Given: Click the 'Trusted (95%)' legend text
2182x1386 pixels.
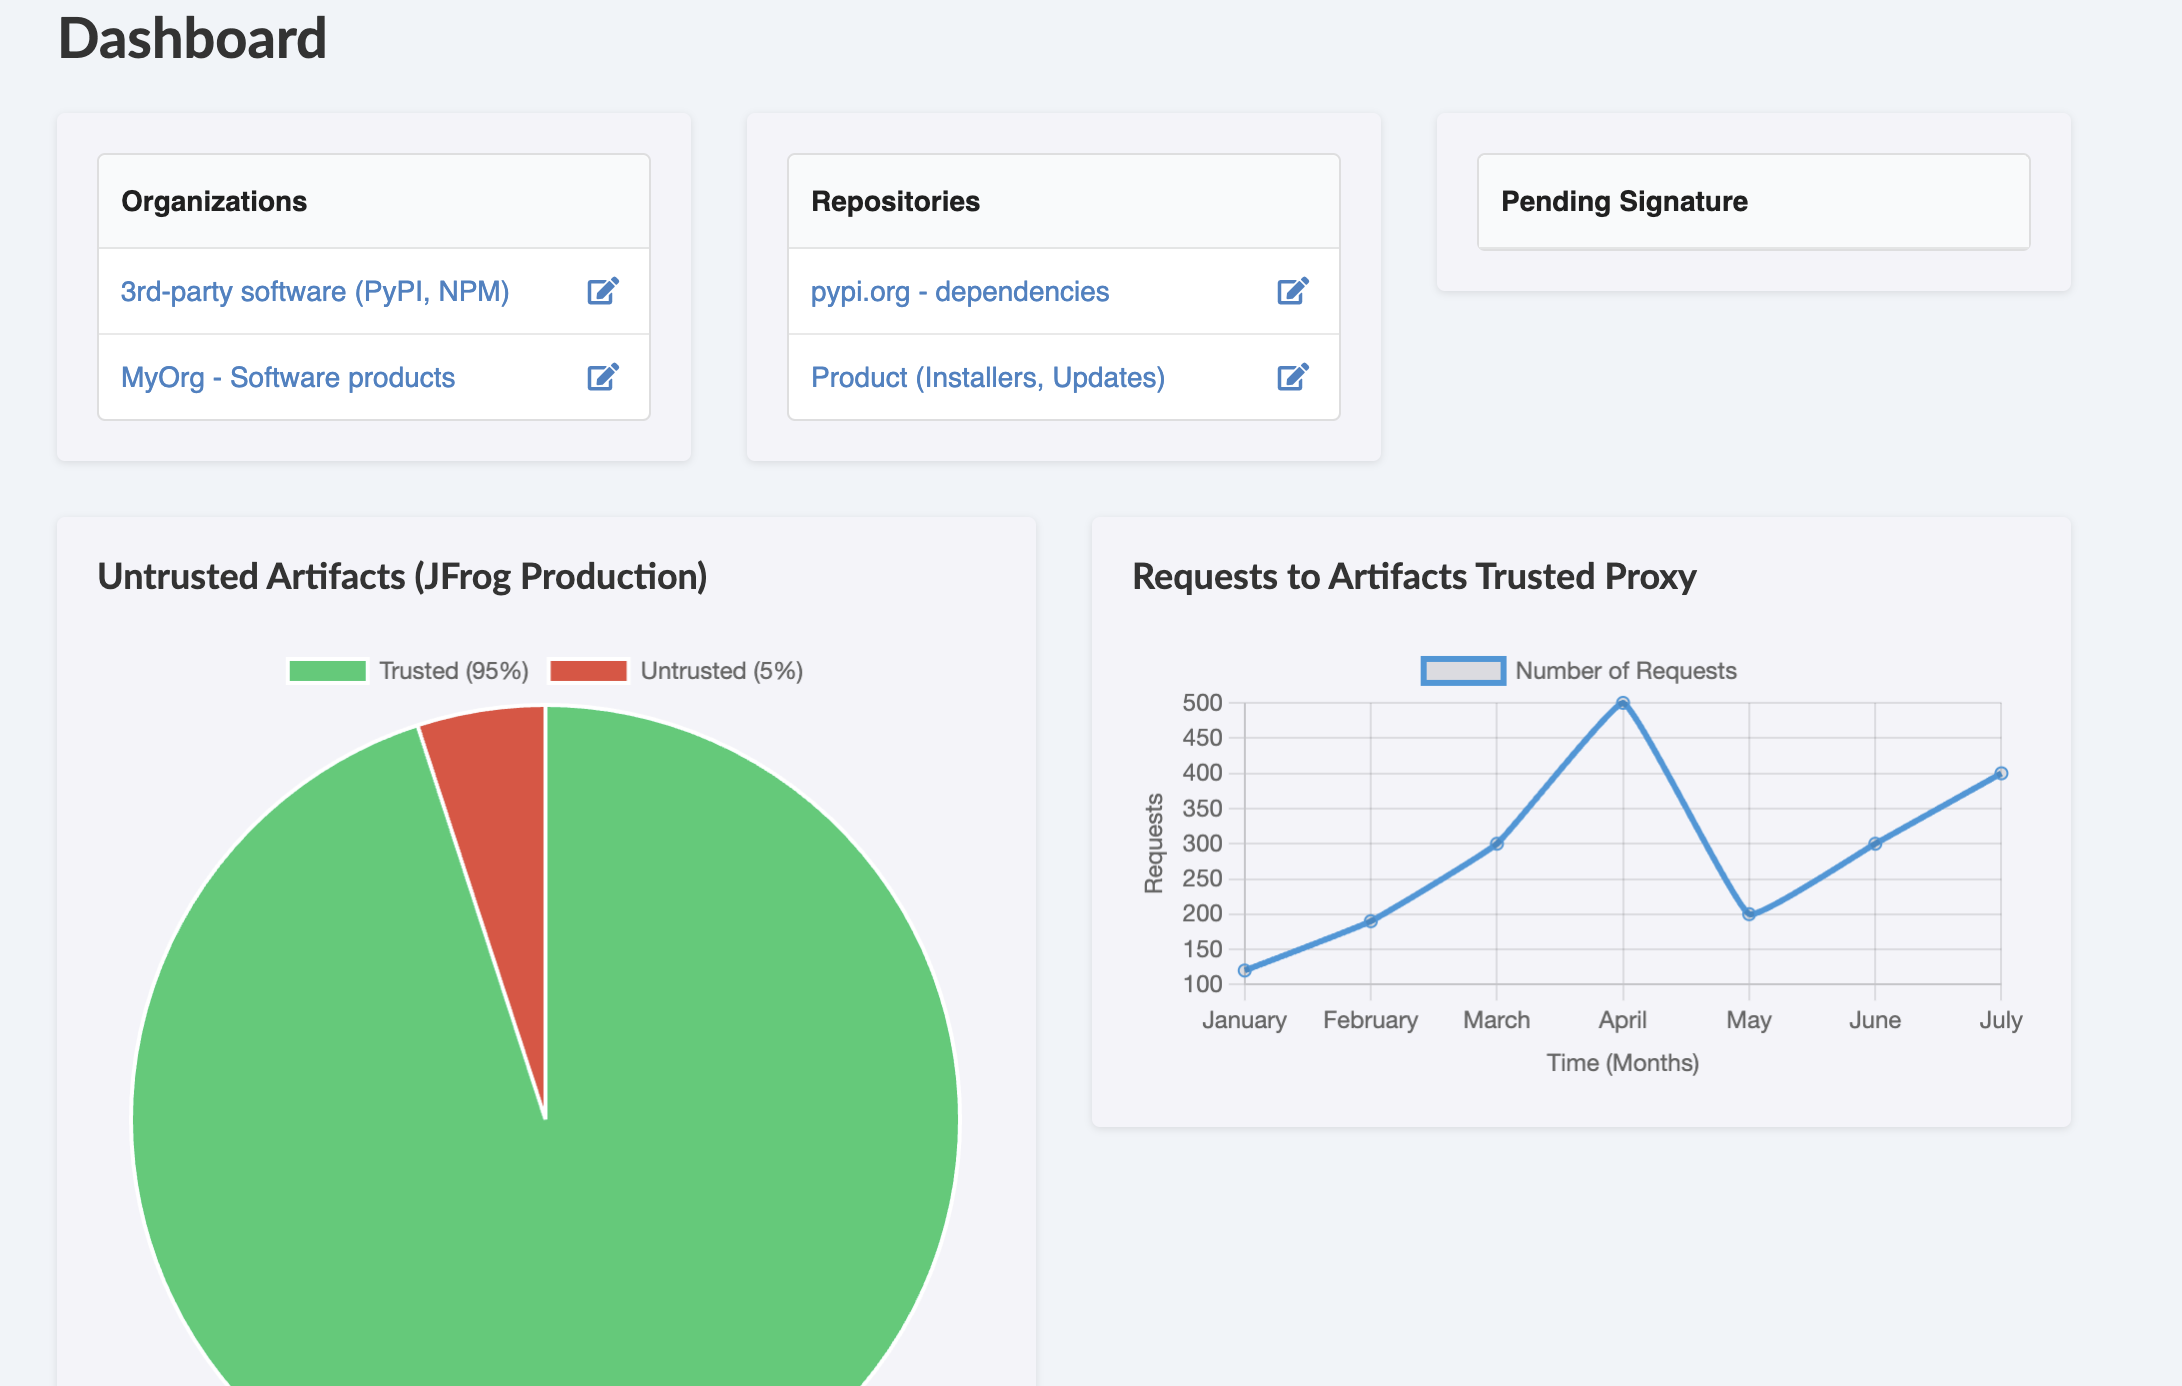Looking at the screenshot, I should tap(454, 671).
